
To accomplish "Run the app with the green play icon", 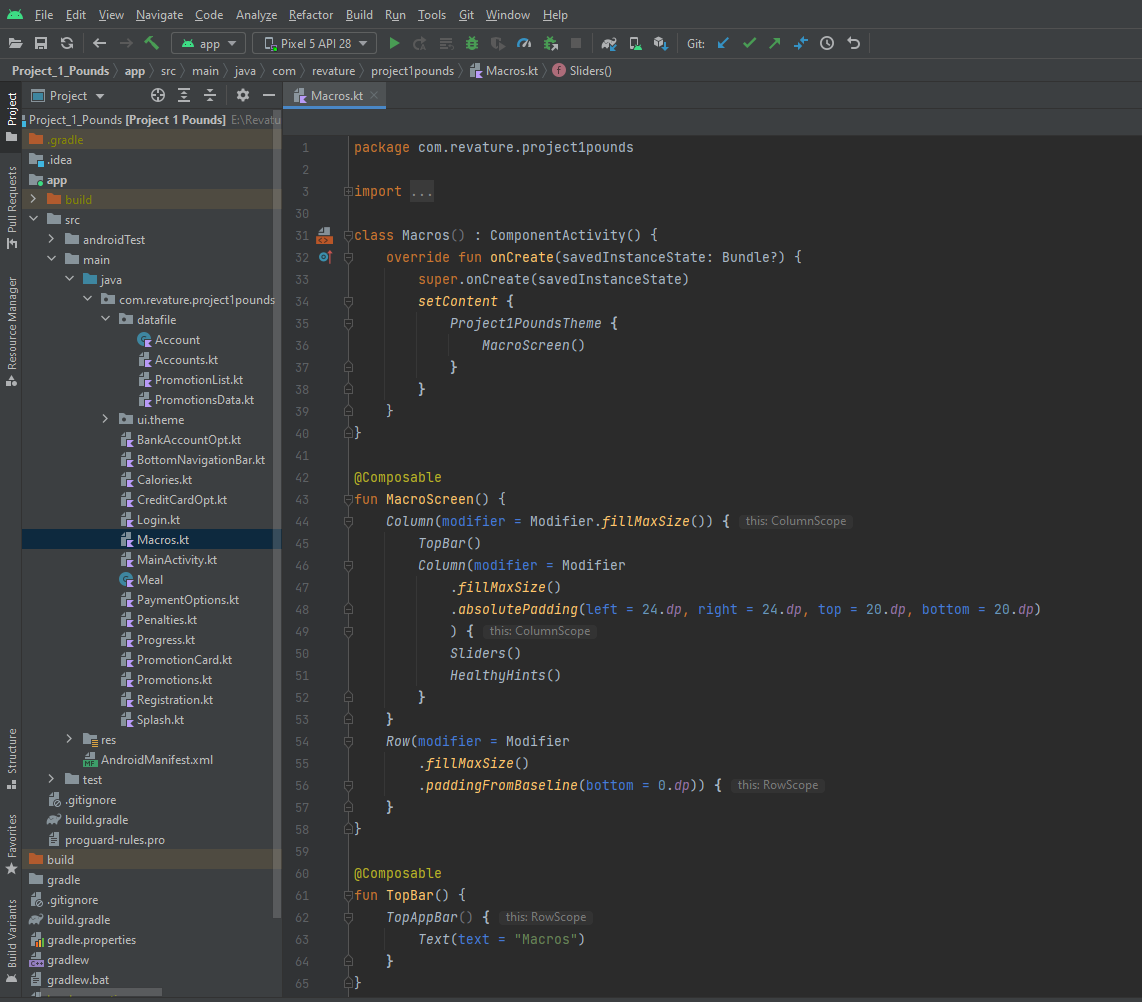I will [394, 44].
